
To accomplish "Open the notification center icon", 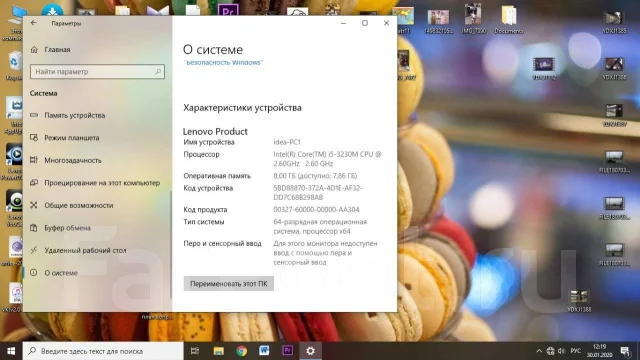I will [625, 351].
